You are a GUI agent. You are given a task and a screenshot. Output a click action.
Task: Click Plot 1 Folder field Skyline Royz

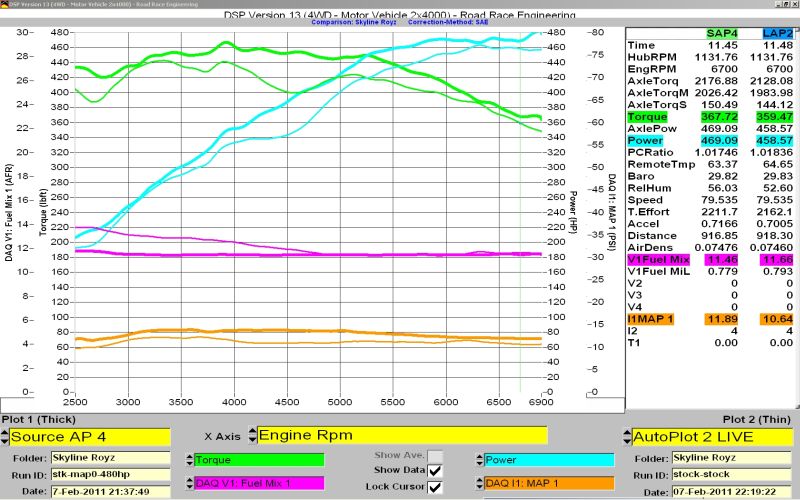click(110, 458)
